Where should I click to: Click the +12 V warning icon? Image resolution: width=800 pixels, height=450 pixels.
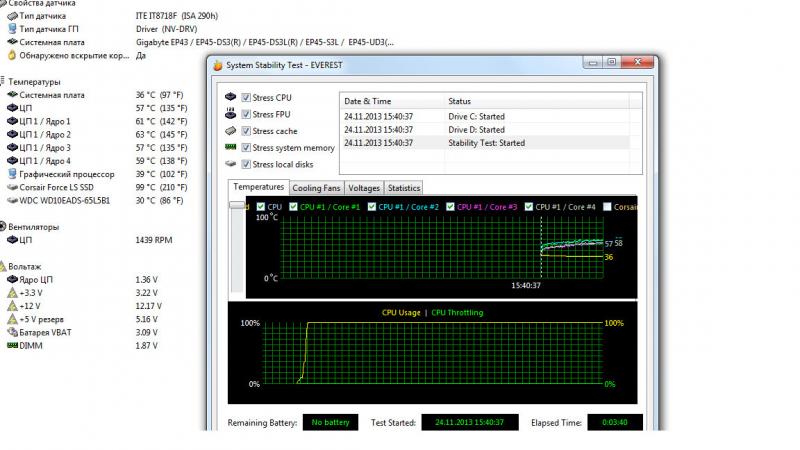[12, 306]
